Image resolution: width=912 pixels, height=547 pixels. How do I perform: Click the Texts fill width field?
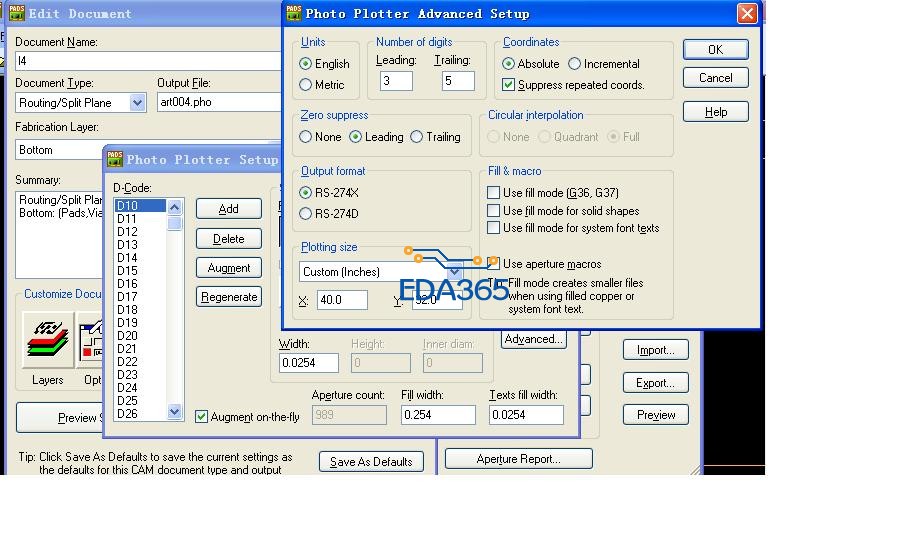[526, 414]
